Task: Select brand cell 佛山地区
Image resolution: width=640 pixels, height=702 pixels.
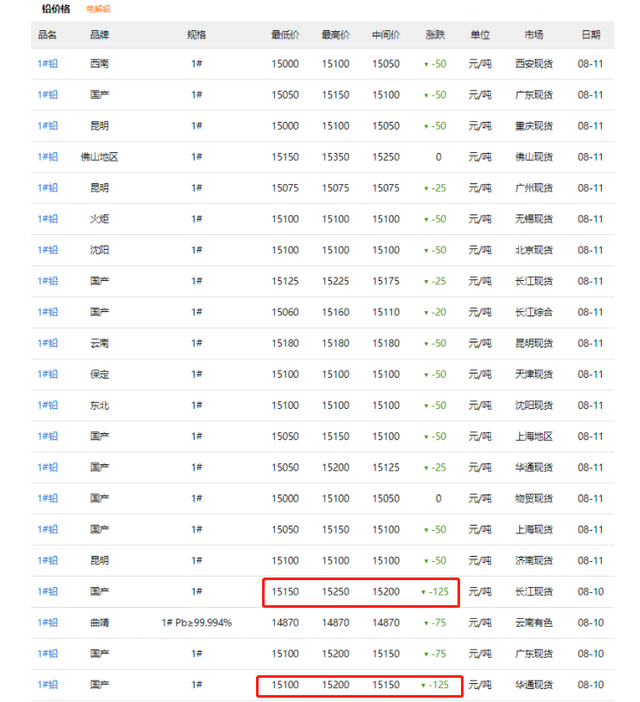Action: pos(99,157)
